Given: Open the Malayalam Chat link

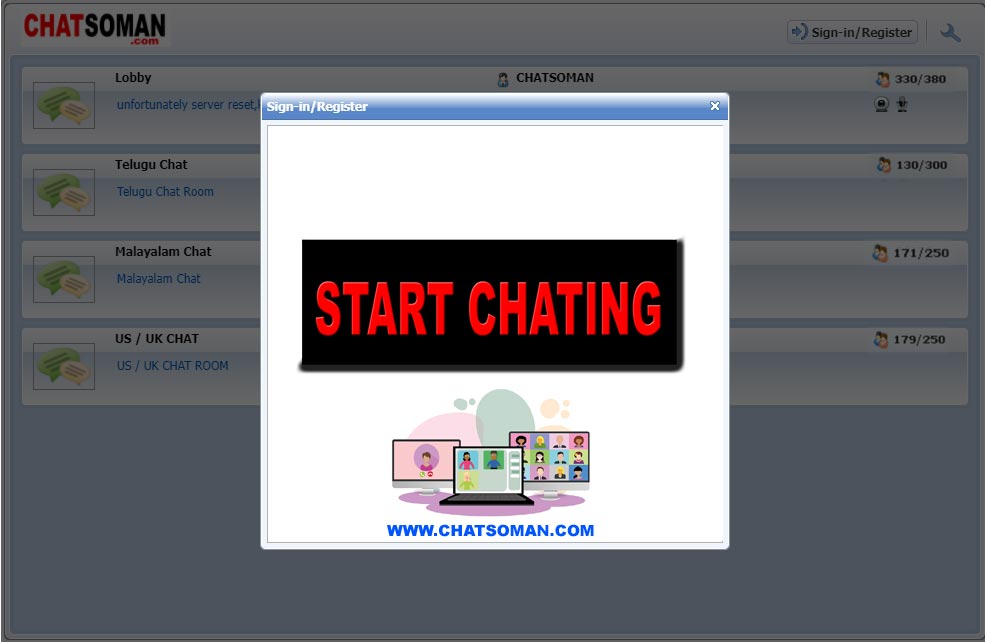Looking at the screenshot, I should [x=158, y=279].
